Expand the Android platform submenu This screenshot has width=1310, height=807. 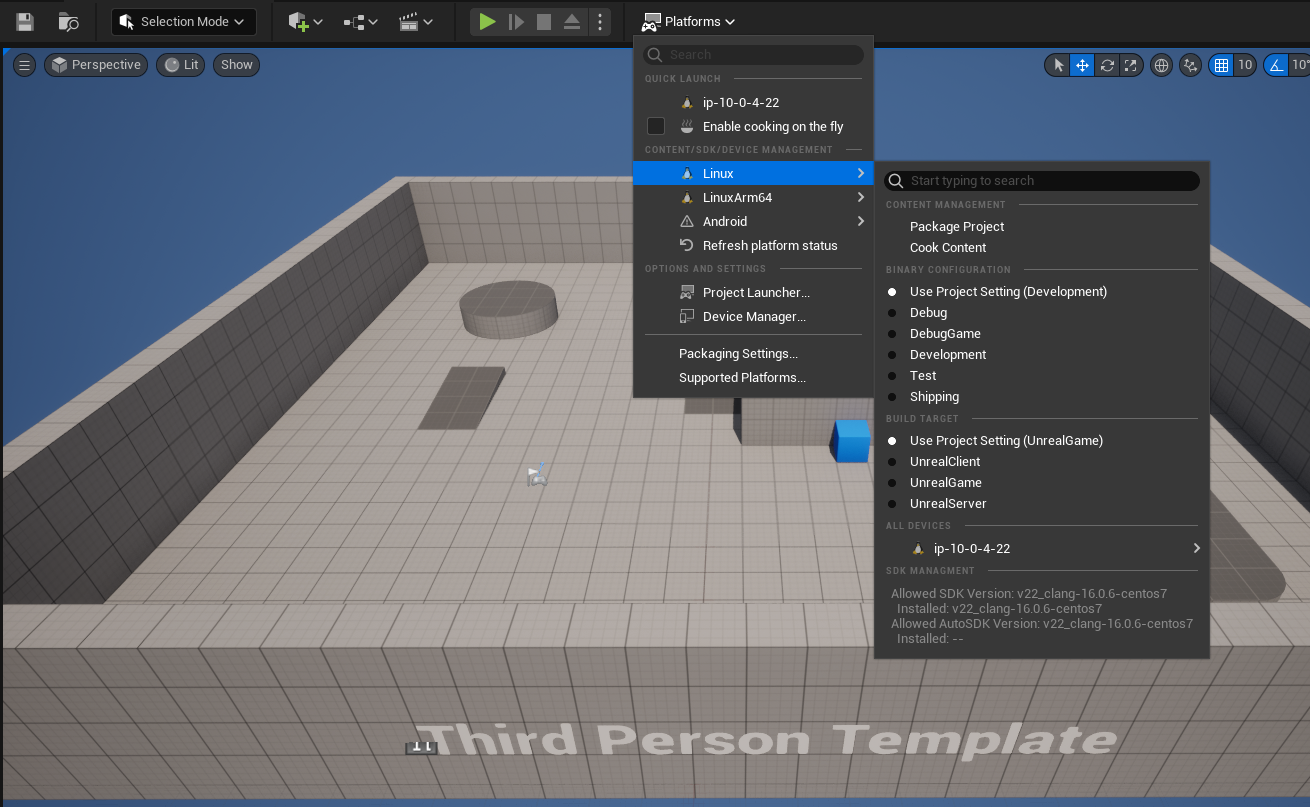753,221
